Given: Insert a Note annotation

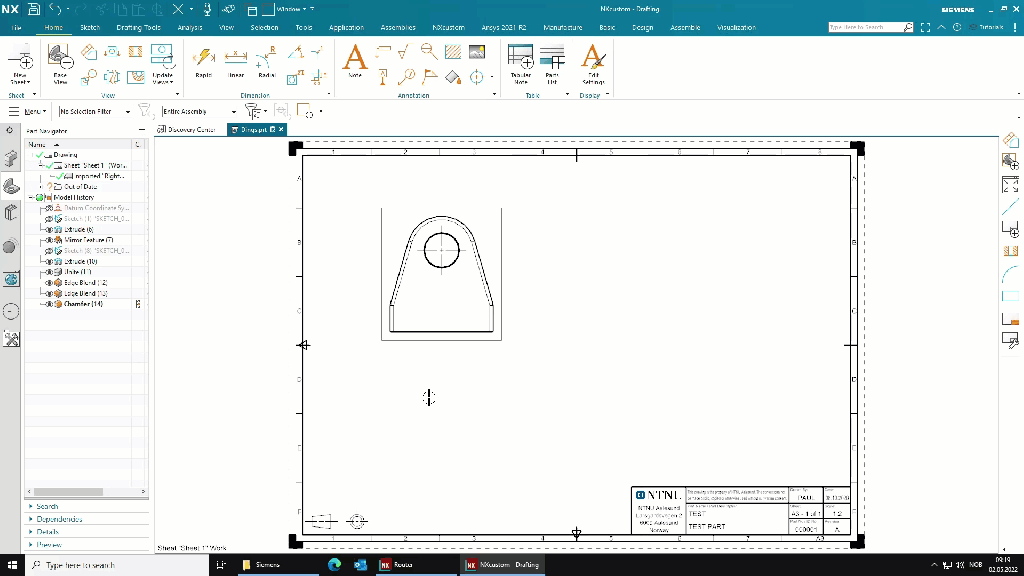Looking at the screenshot, I should [355, 62].
